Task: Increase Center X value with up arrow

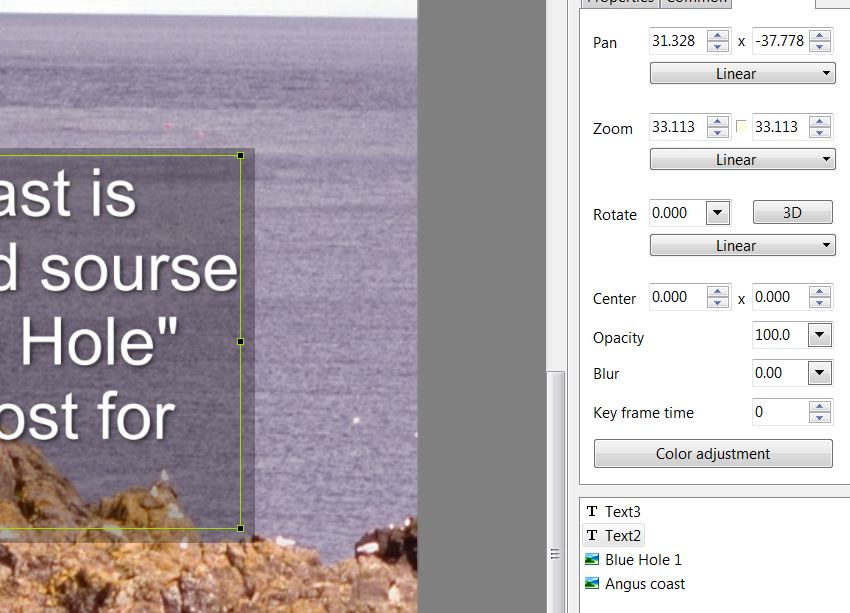Action: coord(718,292)
